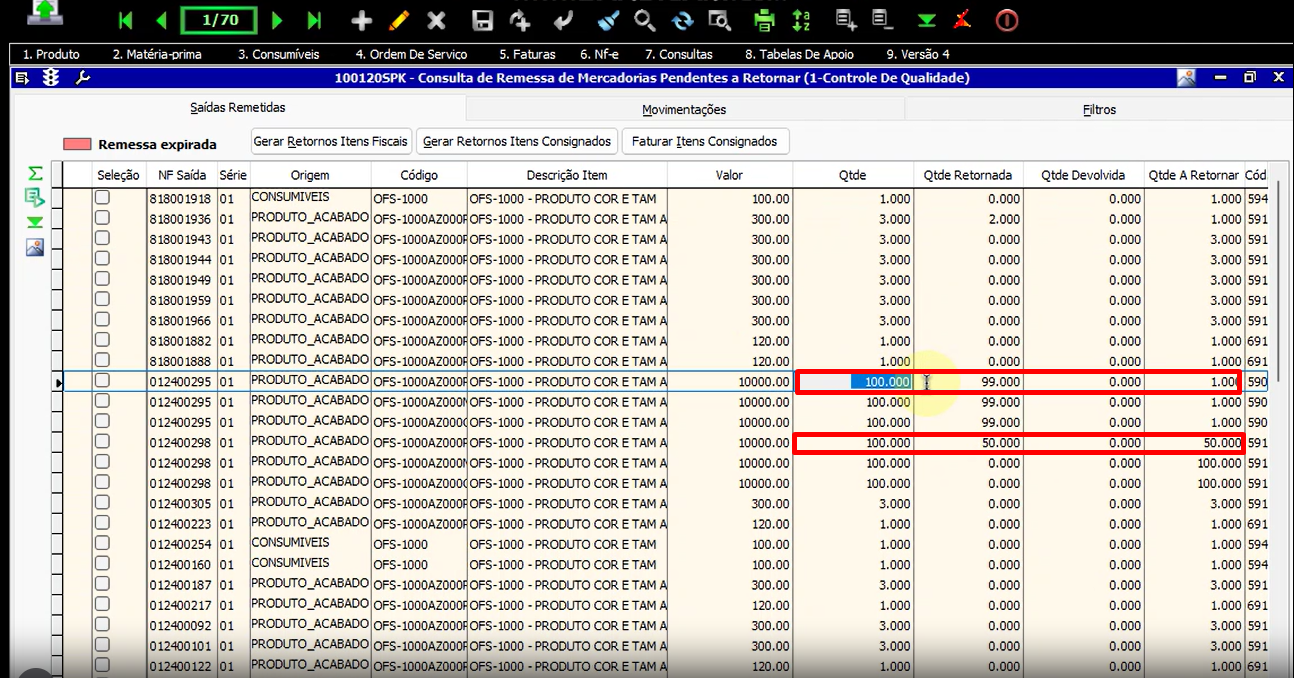The width and height of the screenshot is (1294, 678).
Task: Open the 7. Consultas menu
Action: coord(678,54)
